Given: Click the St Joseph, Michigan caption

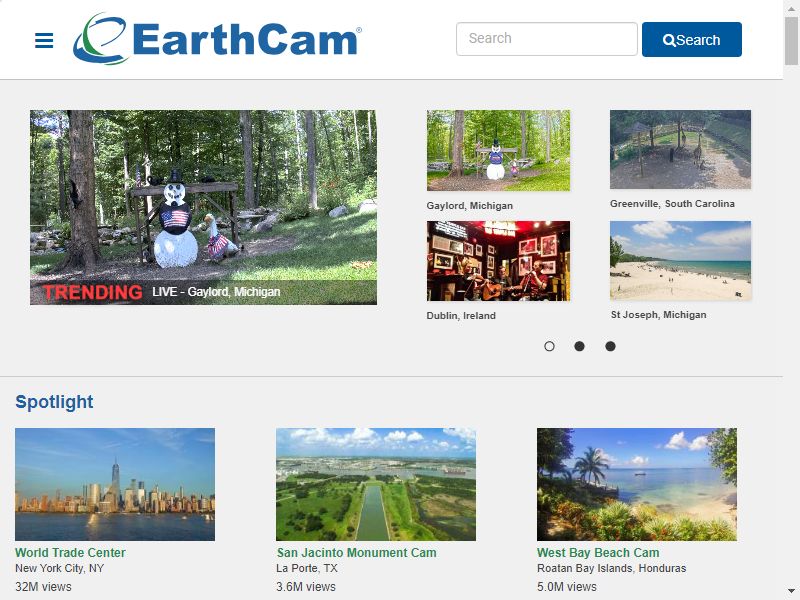Looking at the screenshot, I should click(x=658, y=314).
